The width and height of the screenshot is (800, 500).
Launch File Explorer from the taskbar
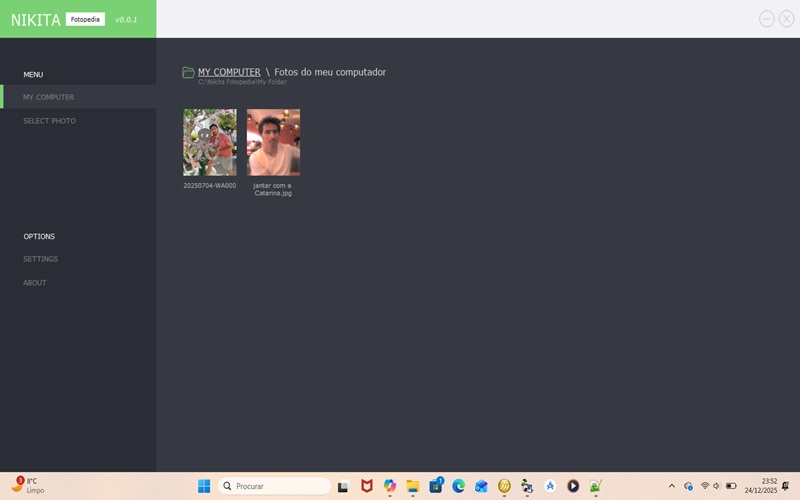[x=413, y=486]
